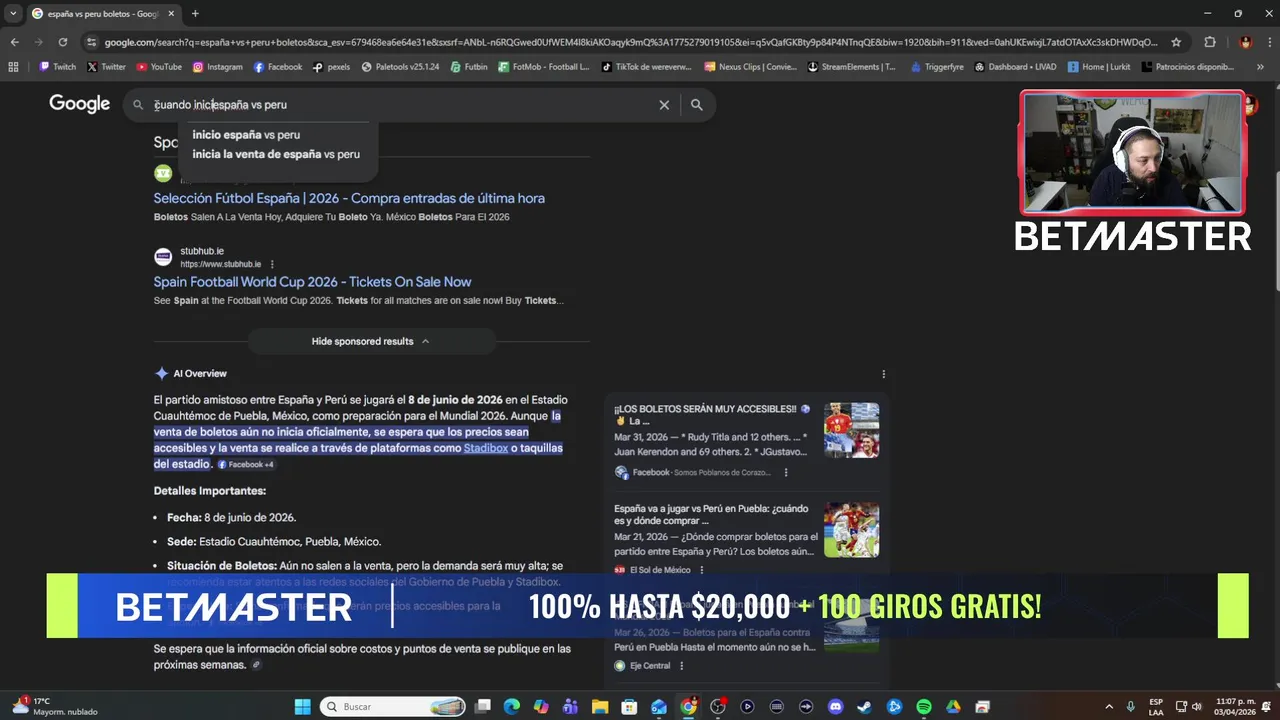Screen dimensions: 1280x720
Task: Open the Paletools v25.1.24 bookmark
Action: point(400,67)
